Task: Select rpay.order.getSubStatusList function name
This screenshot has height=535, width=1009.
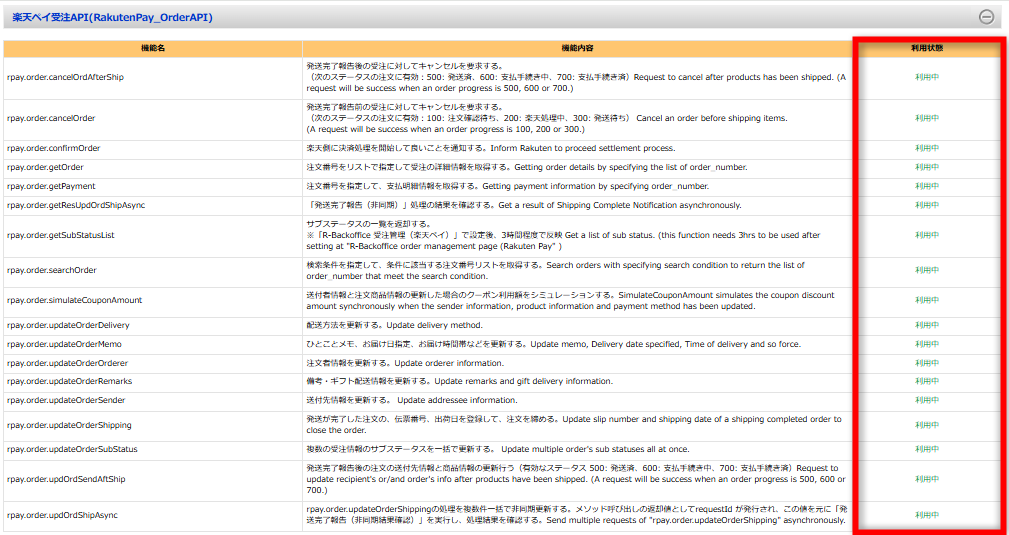Action: tap(60, 235)
